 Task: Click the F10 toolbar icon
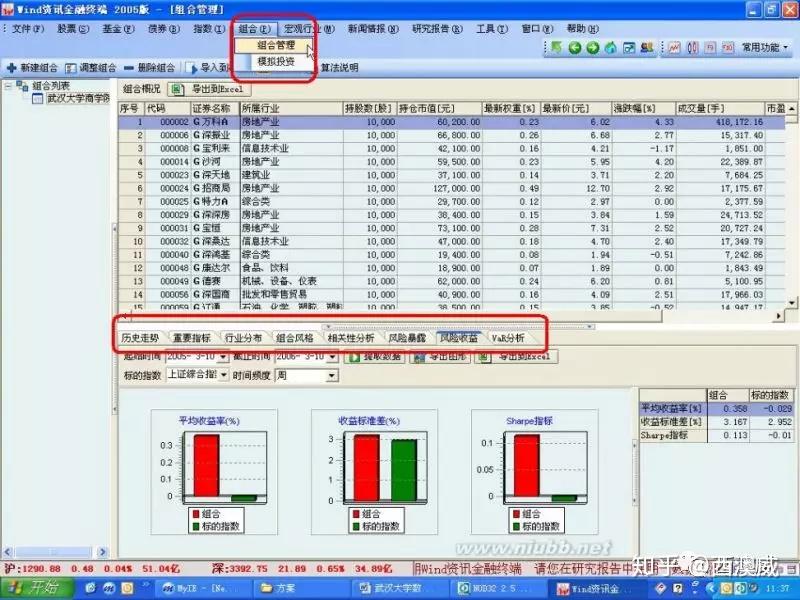pos(728,48)
